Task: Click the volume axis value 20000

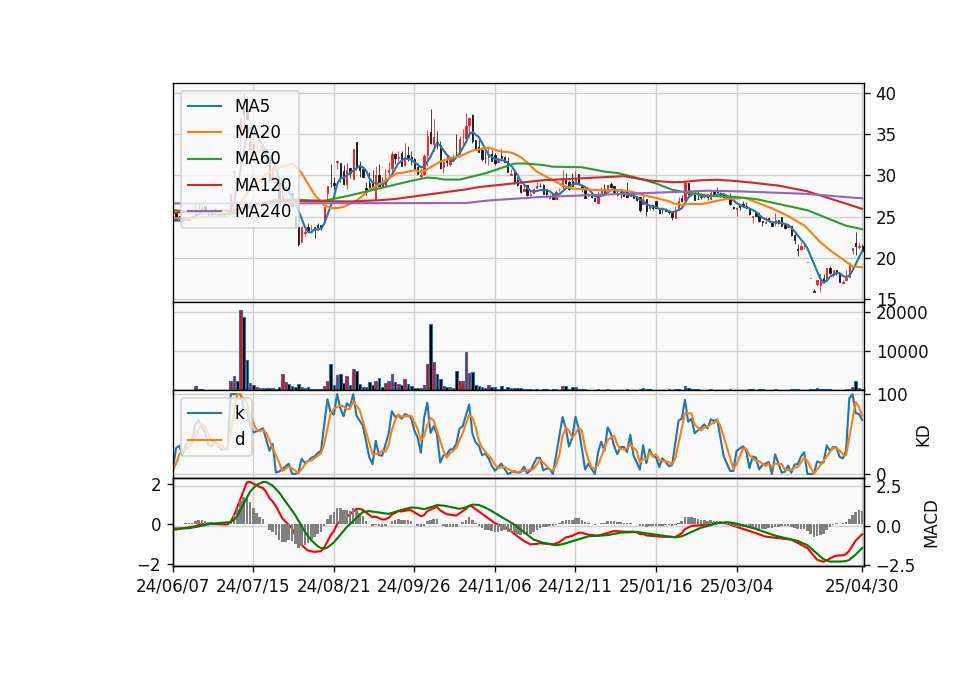Action: tap(901, 313)
